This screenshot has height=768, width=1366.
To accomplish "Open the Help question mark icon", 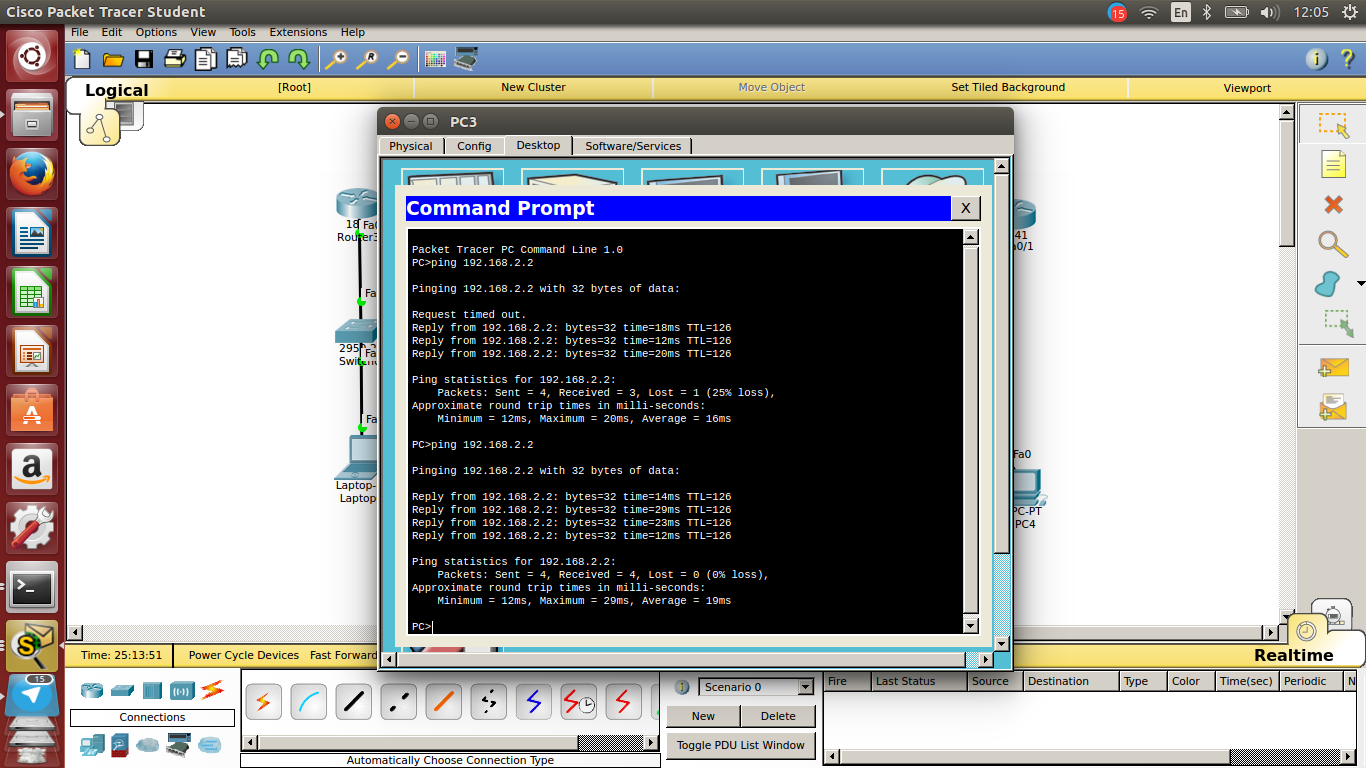I will point(1346,59).
